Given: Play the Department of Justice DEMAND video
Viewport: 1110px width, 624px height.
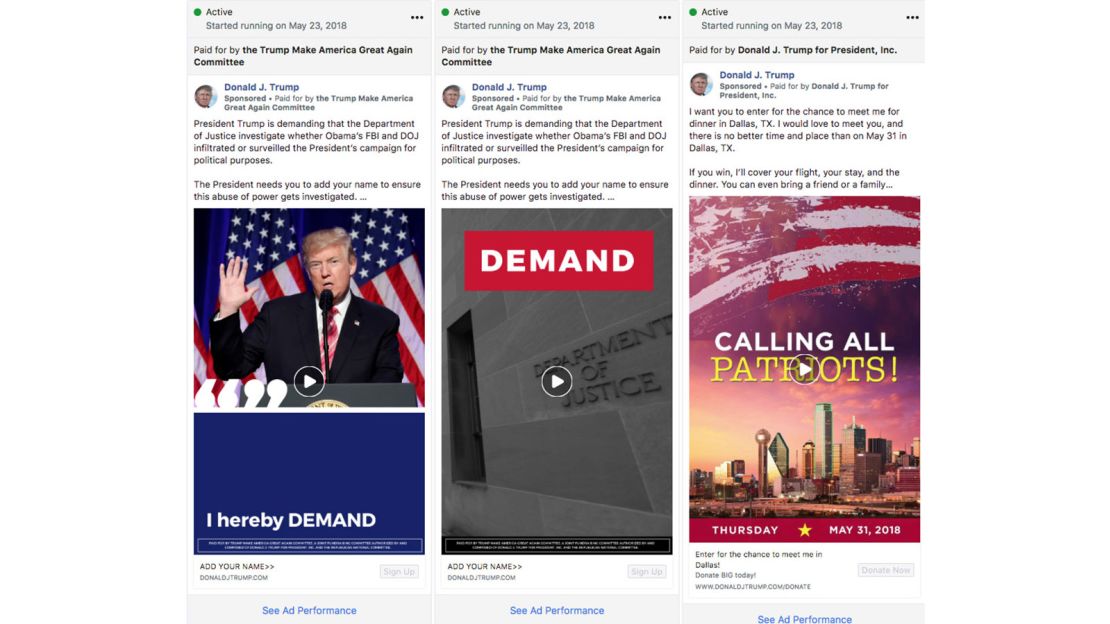Looking at the screenshot, I should pyautogui.click(x=557, y=382).
